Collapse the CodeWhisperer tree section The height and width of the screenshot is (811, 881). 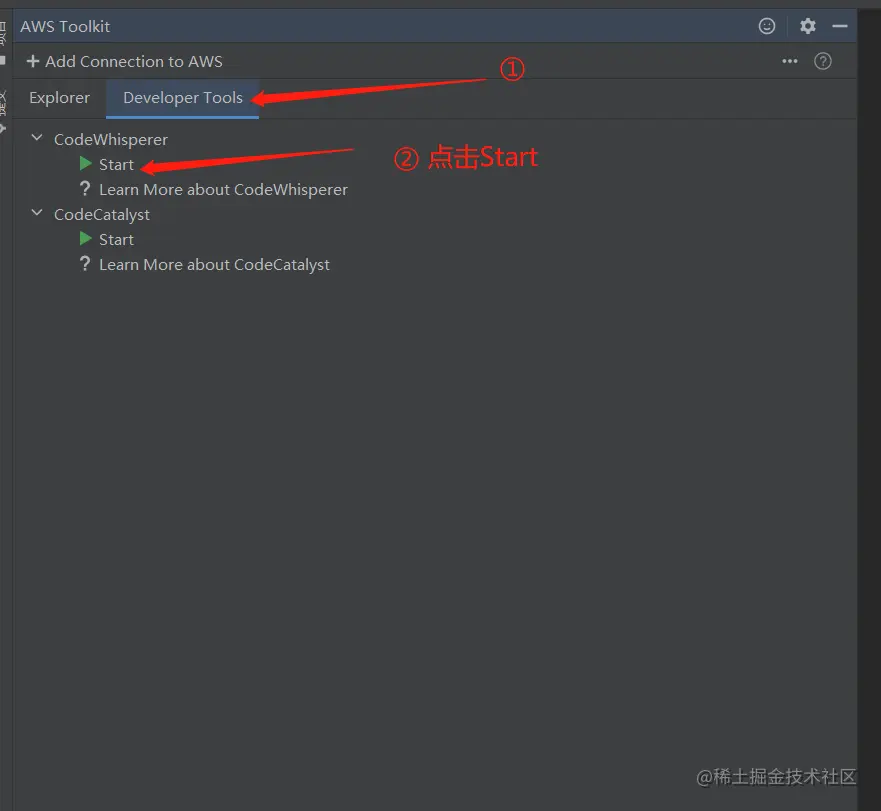pos(36,139)
